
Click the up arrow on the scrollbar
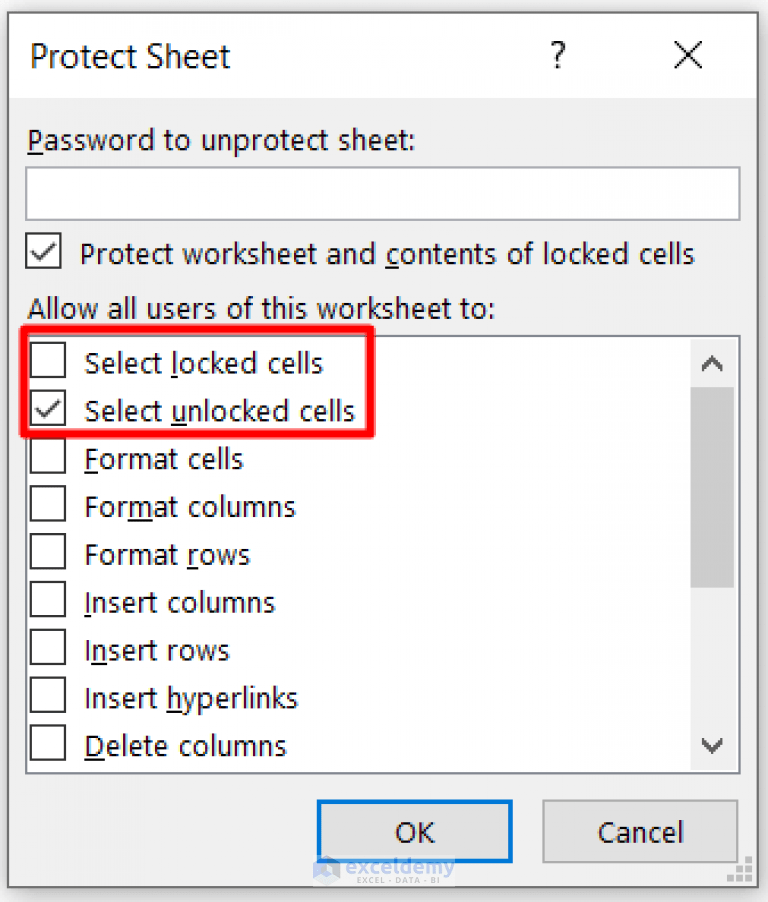pos(713,363)
